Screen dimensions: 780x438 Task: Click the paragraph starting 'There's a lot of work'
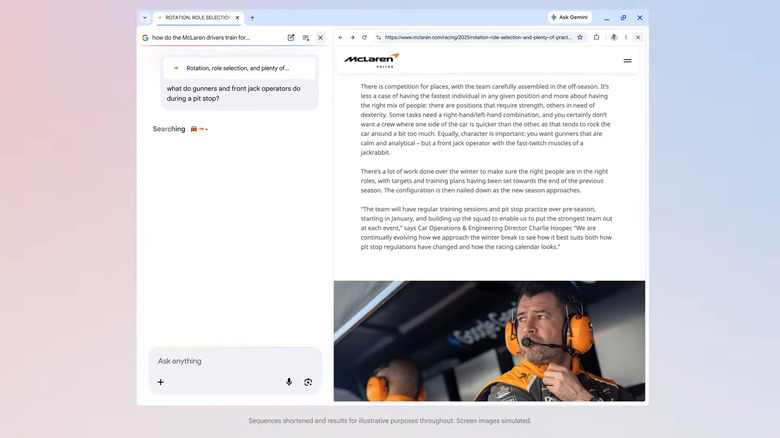coord(485,181)
